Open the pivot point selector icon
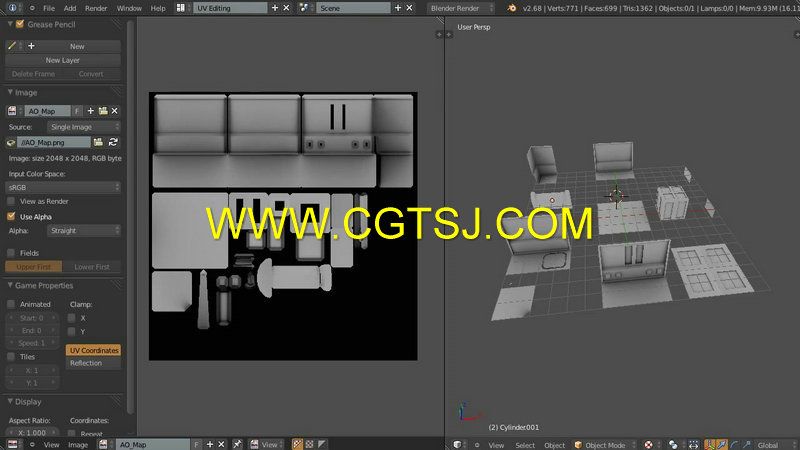Screen dimensions: 800x450 [x=673, y=445]
